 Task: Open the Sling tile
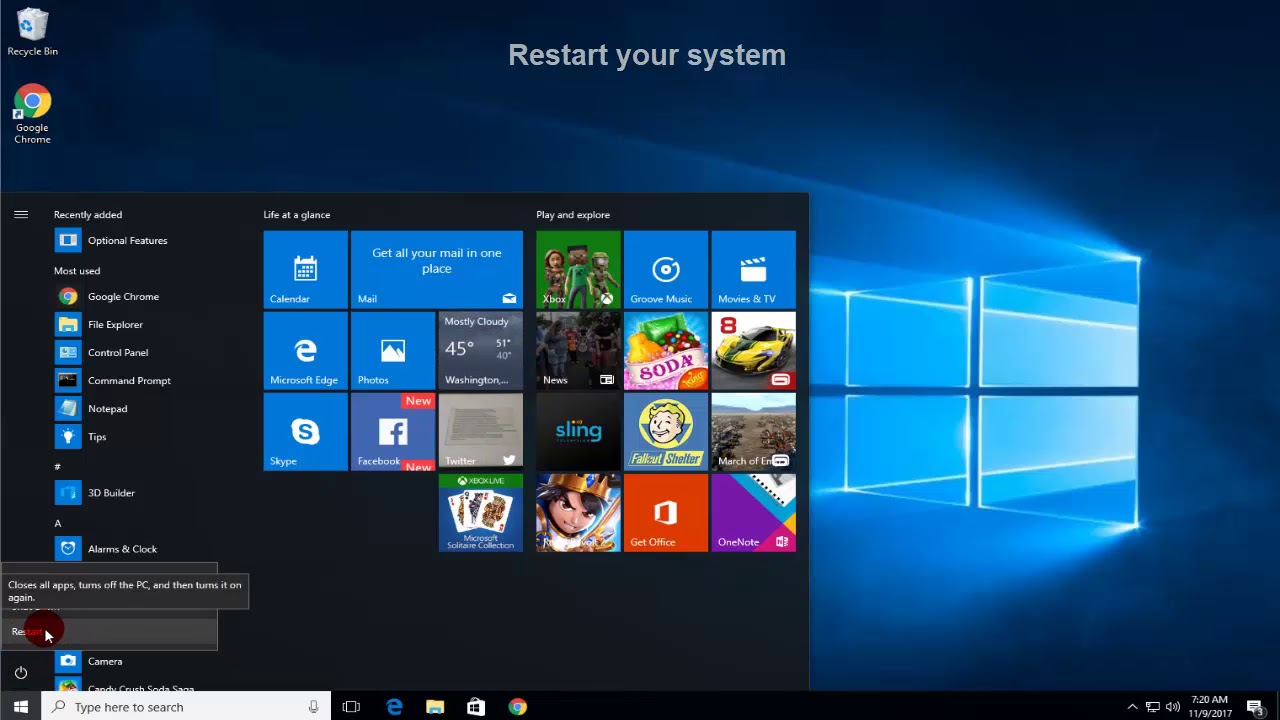tap(578, 431)
